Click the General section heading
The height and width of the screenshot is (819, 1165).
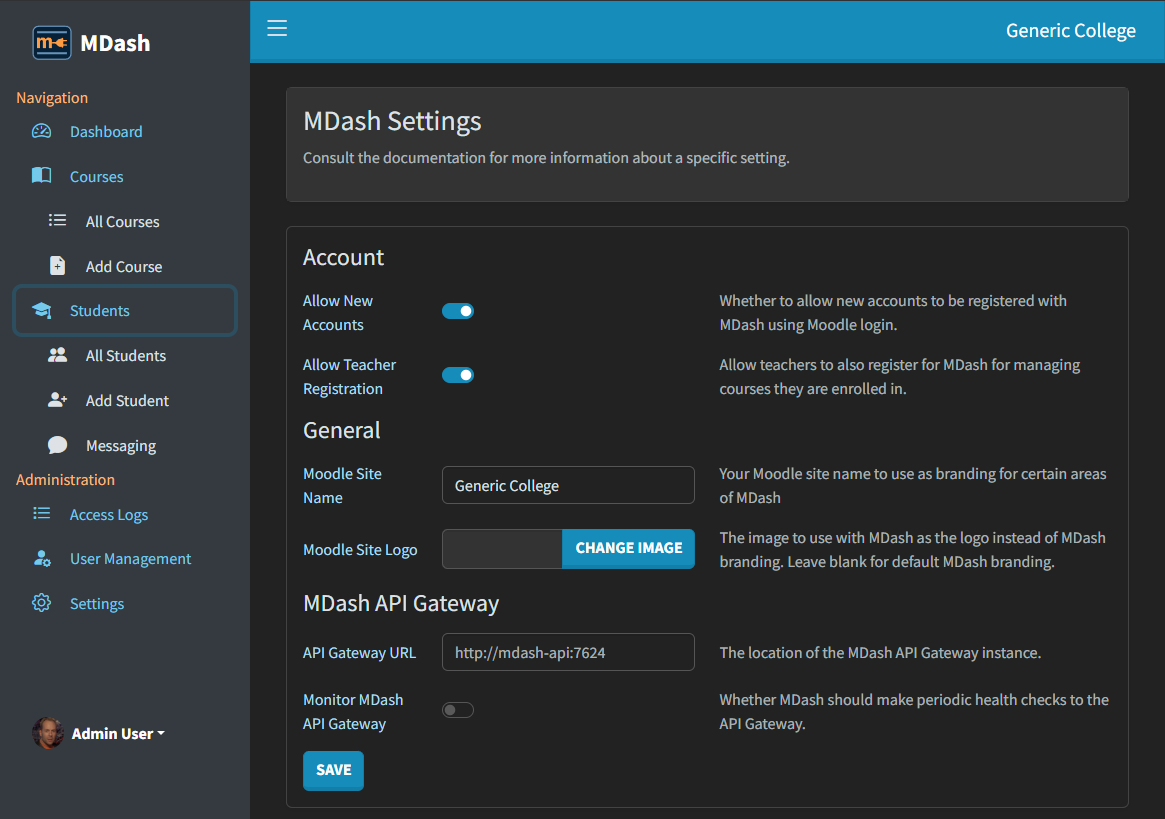tap(342, 430)
